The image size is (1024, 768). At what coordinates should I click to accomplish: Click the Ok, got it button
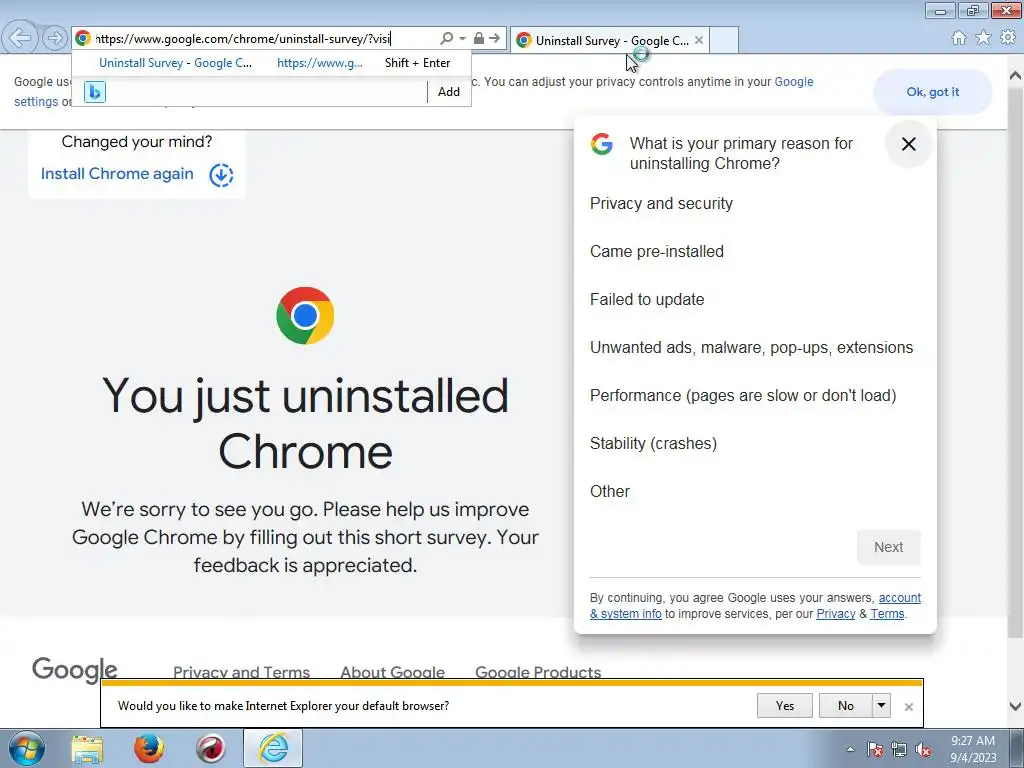coord(933,92)
